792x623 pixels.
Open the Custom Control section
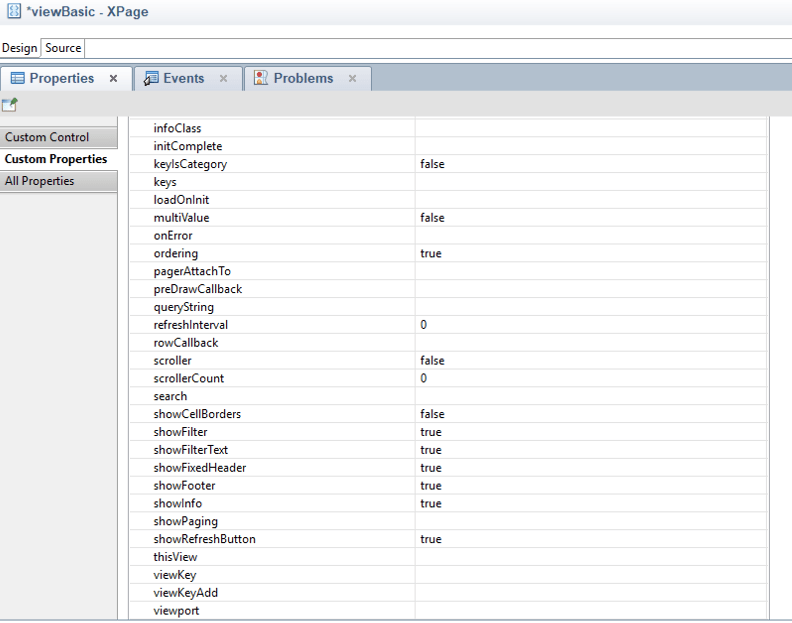[x=47, y=137]
